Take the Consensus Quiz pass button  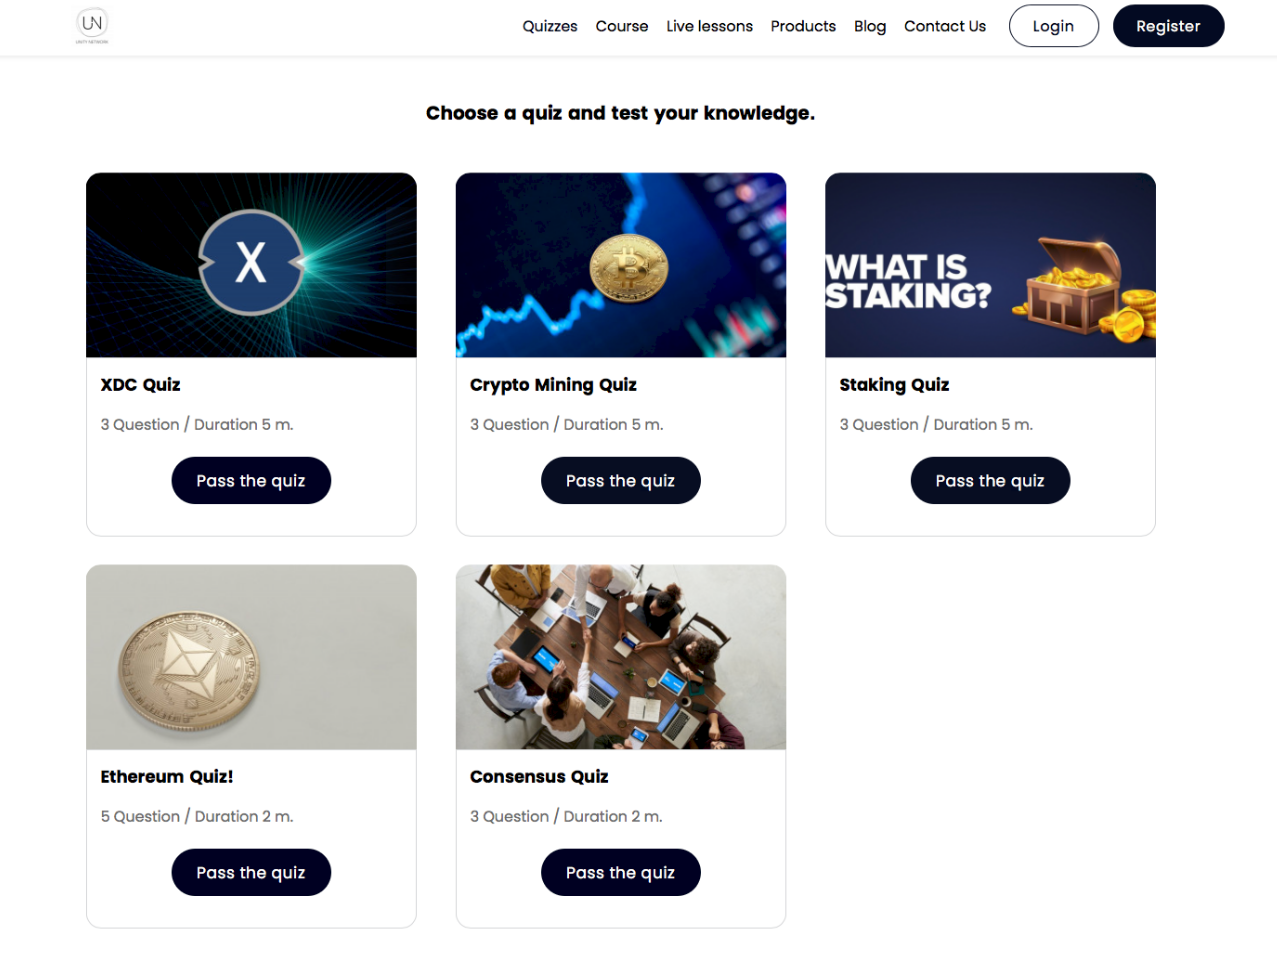tap(620, 873)
